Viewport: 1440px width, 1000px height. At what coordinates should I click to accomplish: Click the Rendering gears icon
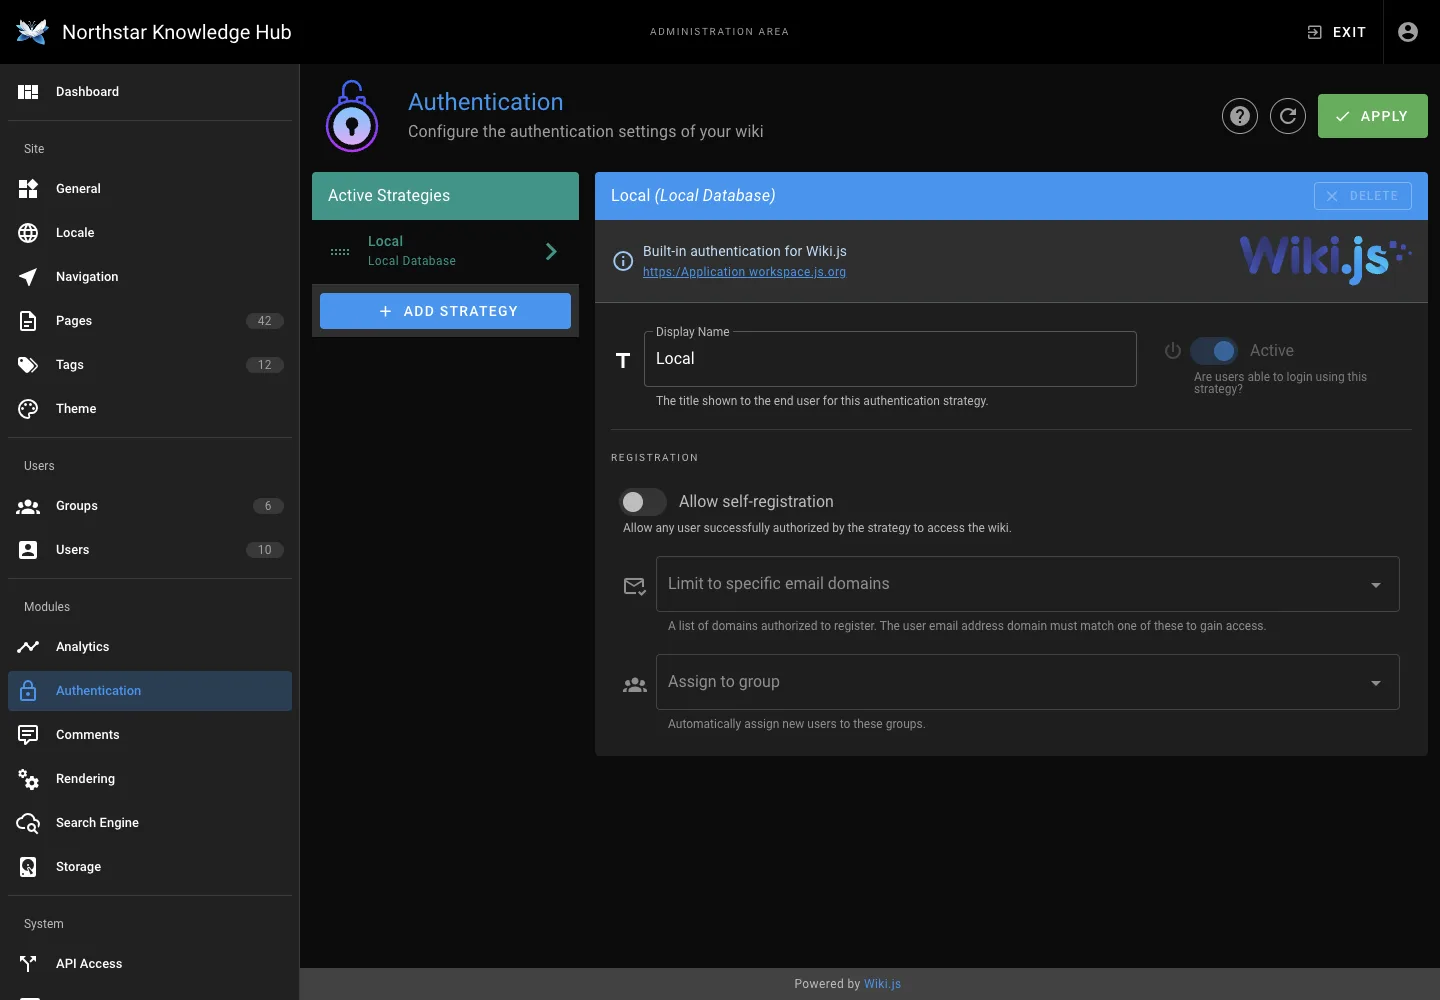click(28, 779)
